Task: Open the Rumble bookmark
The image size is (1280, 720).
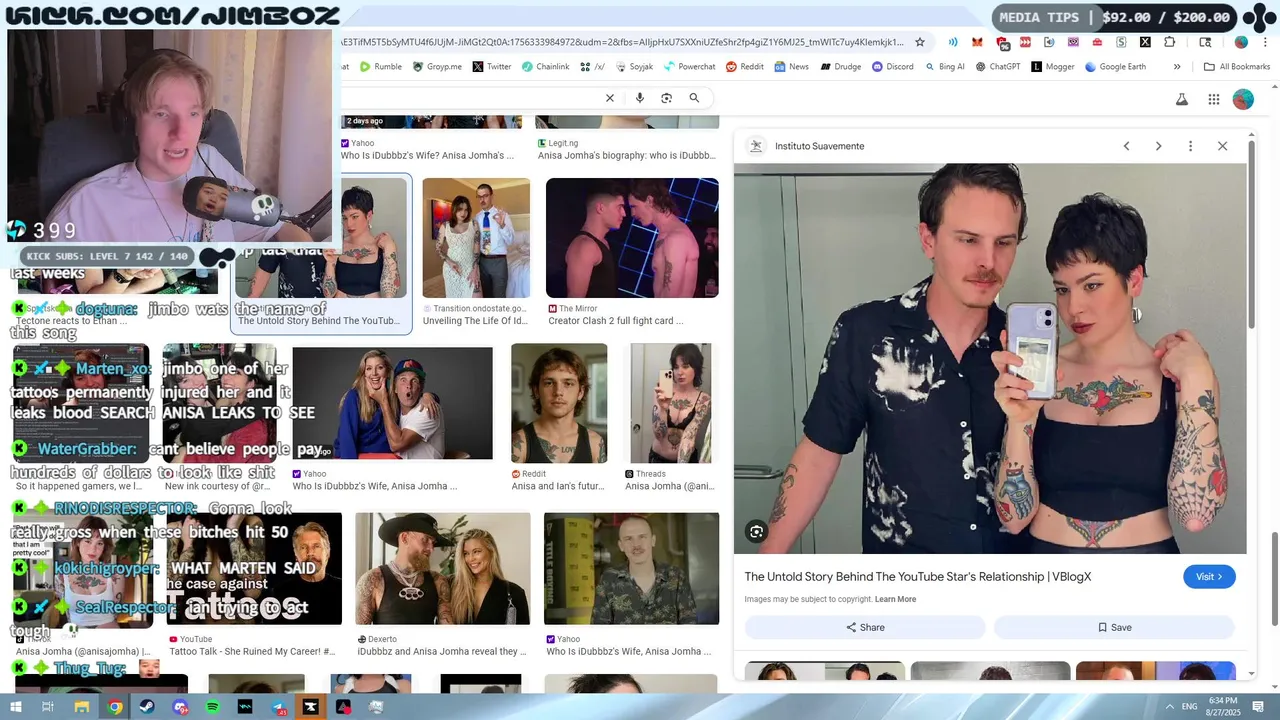Action: click(x=381, y=67)
